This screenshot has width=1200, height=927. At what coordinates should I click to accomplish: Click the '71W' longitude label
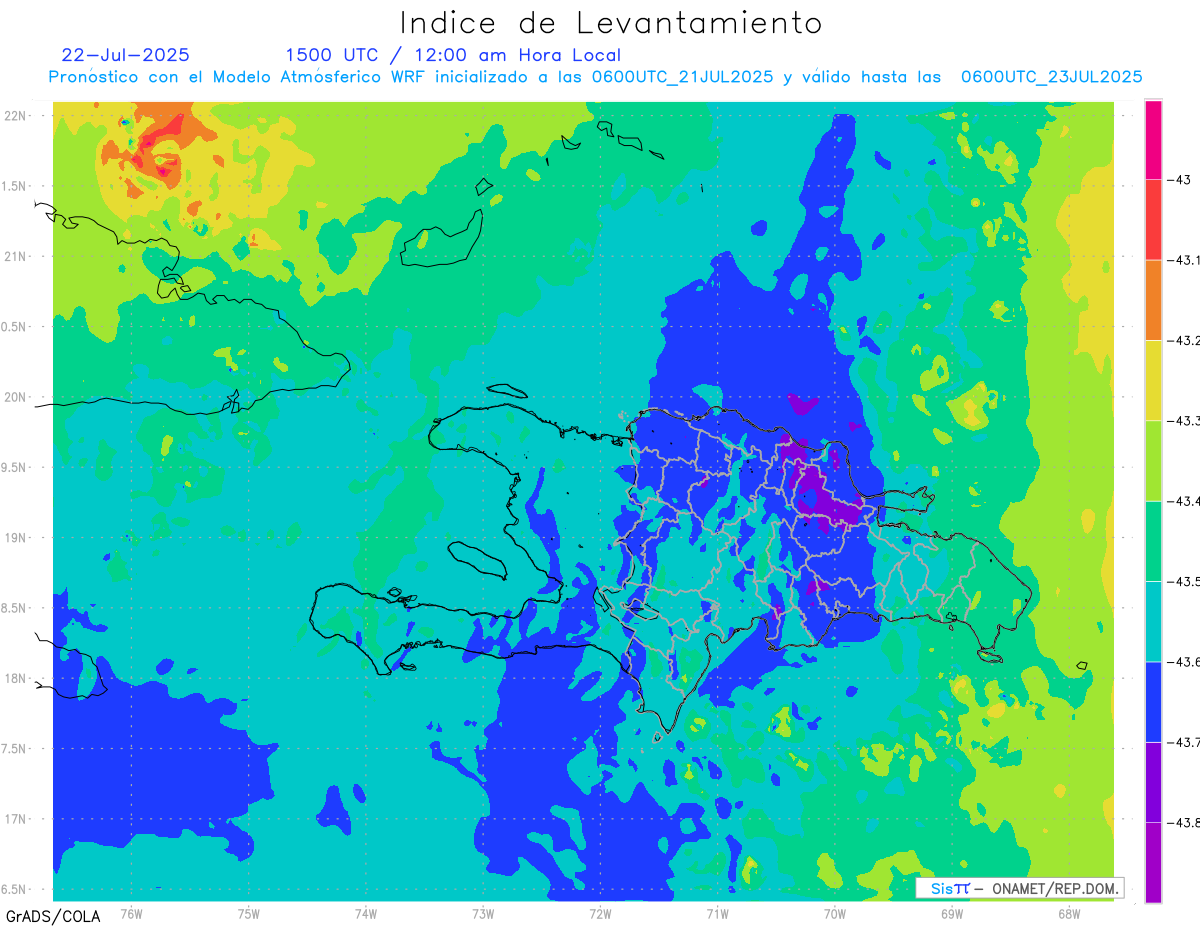pyautogui.click(x=717, y=913)
